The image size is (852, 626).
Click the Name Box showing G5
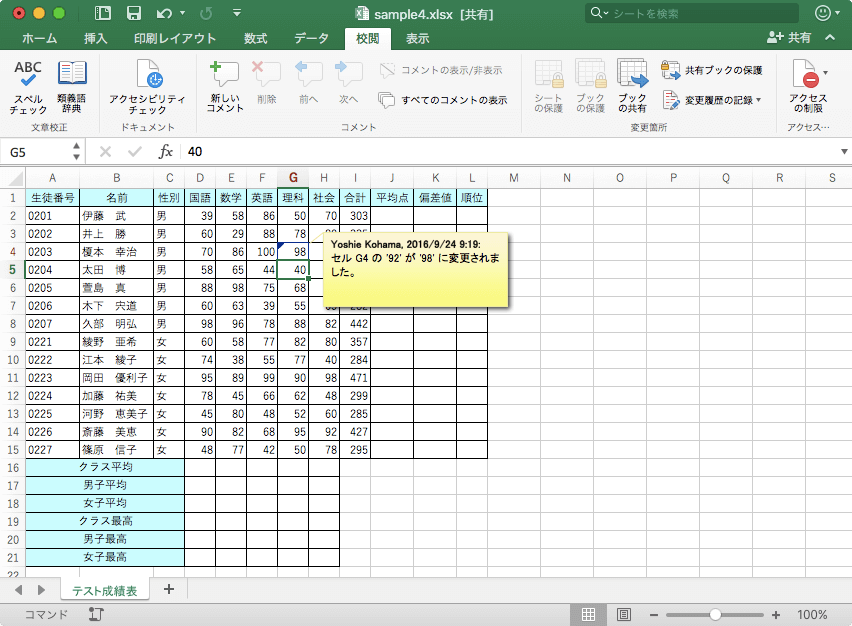(x=36, y=152)
